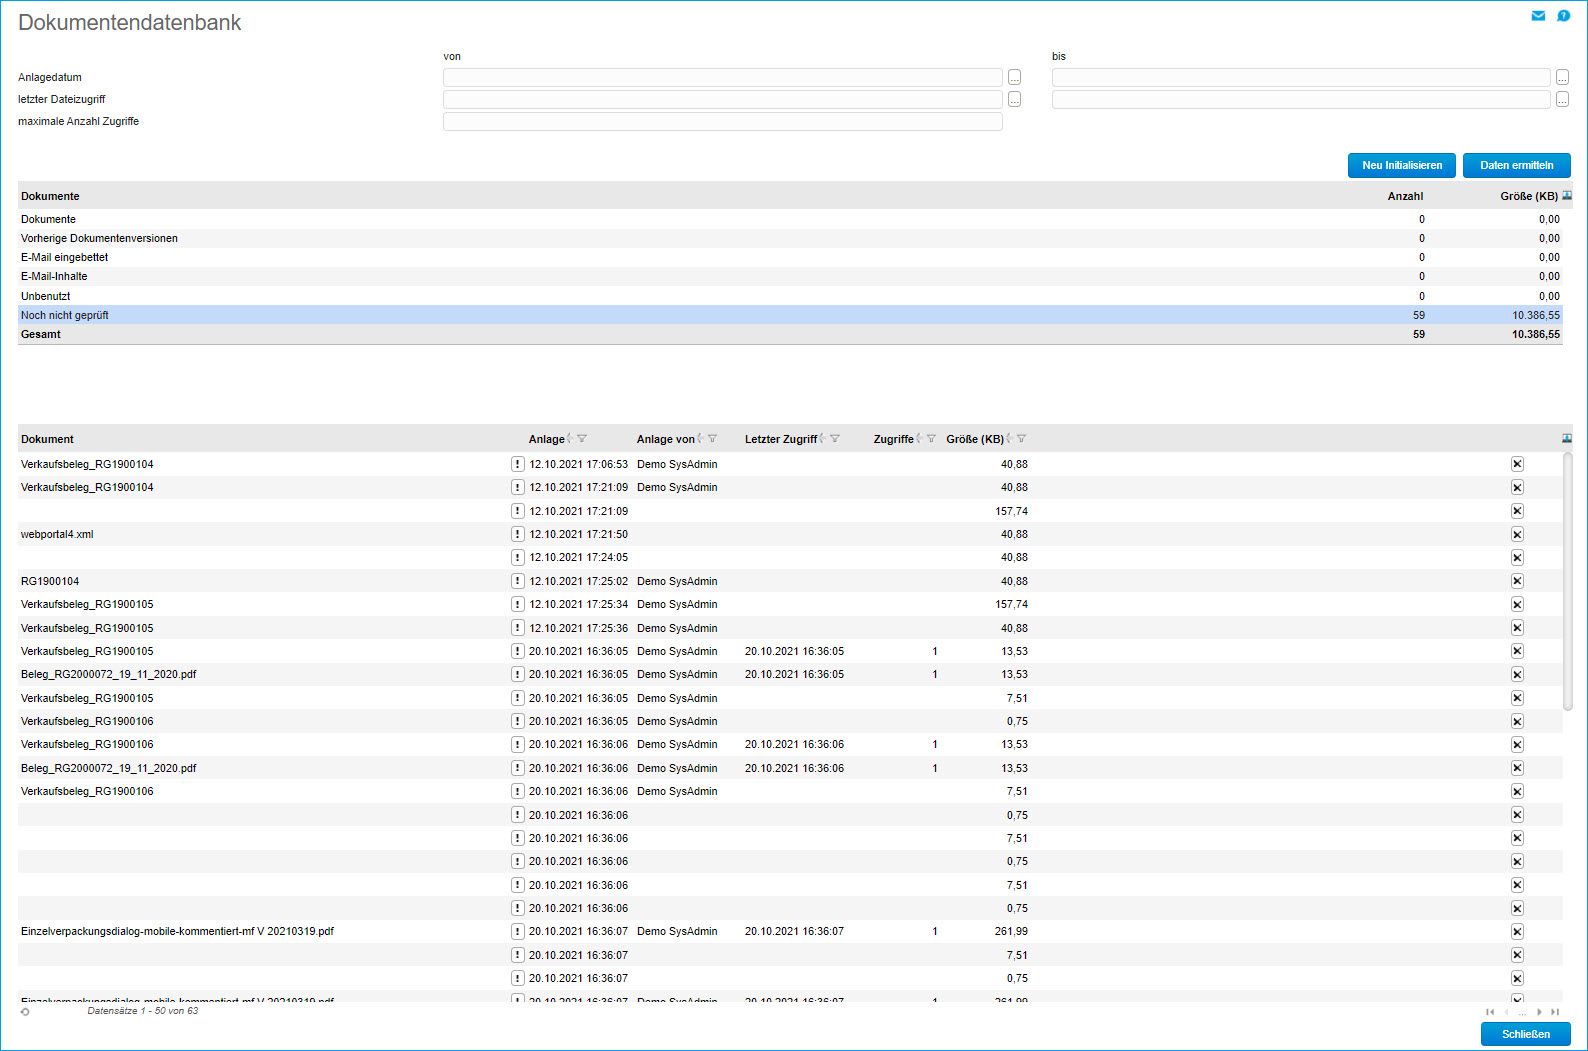Sort by the Letzter Zugriff column
The image size is (1588, 1051).
780,439
